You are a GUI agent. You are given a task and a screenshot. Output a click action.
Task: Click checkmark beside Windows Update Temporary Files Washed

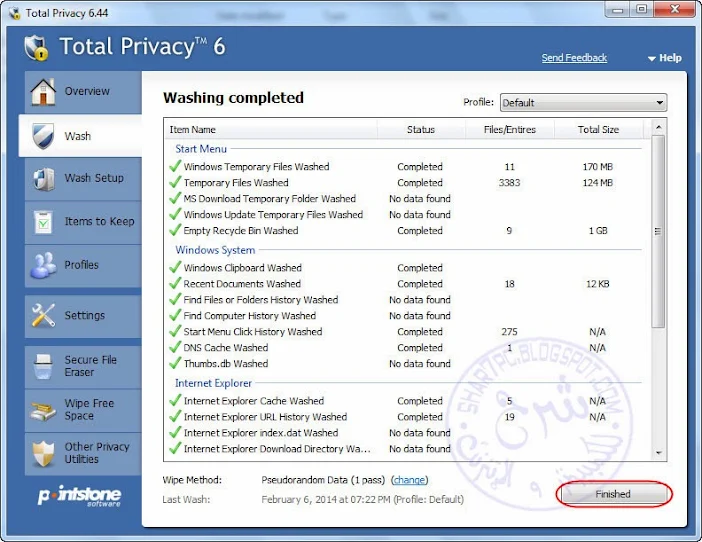click(x=175, y=214)
